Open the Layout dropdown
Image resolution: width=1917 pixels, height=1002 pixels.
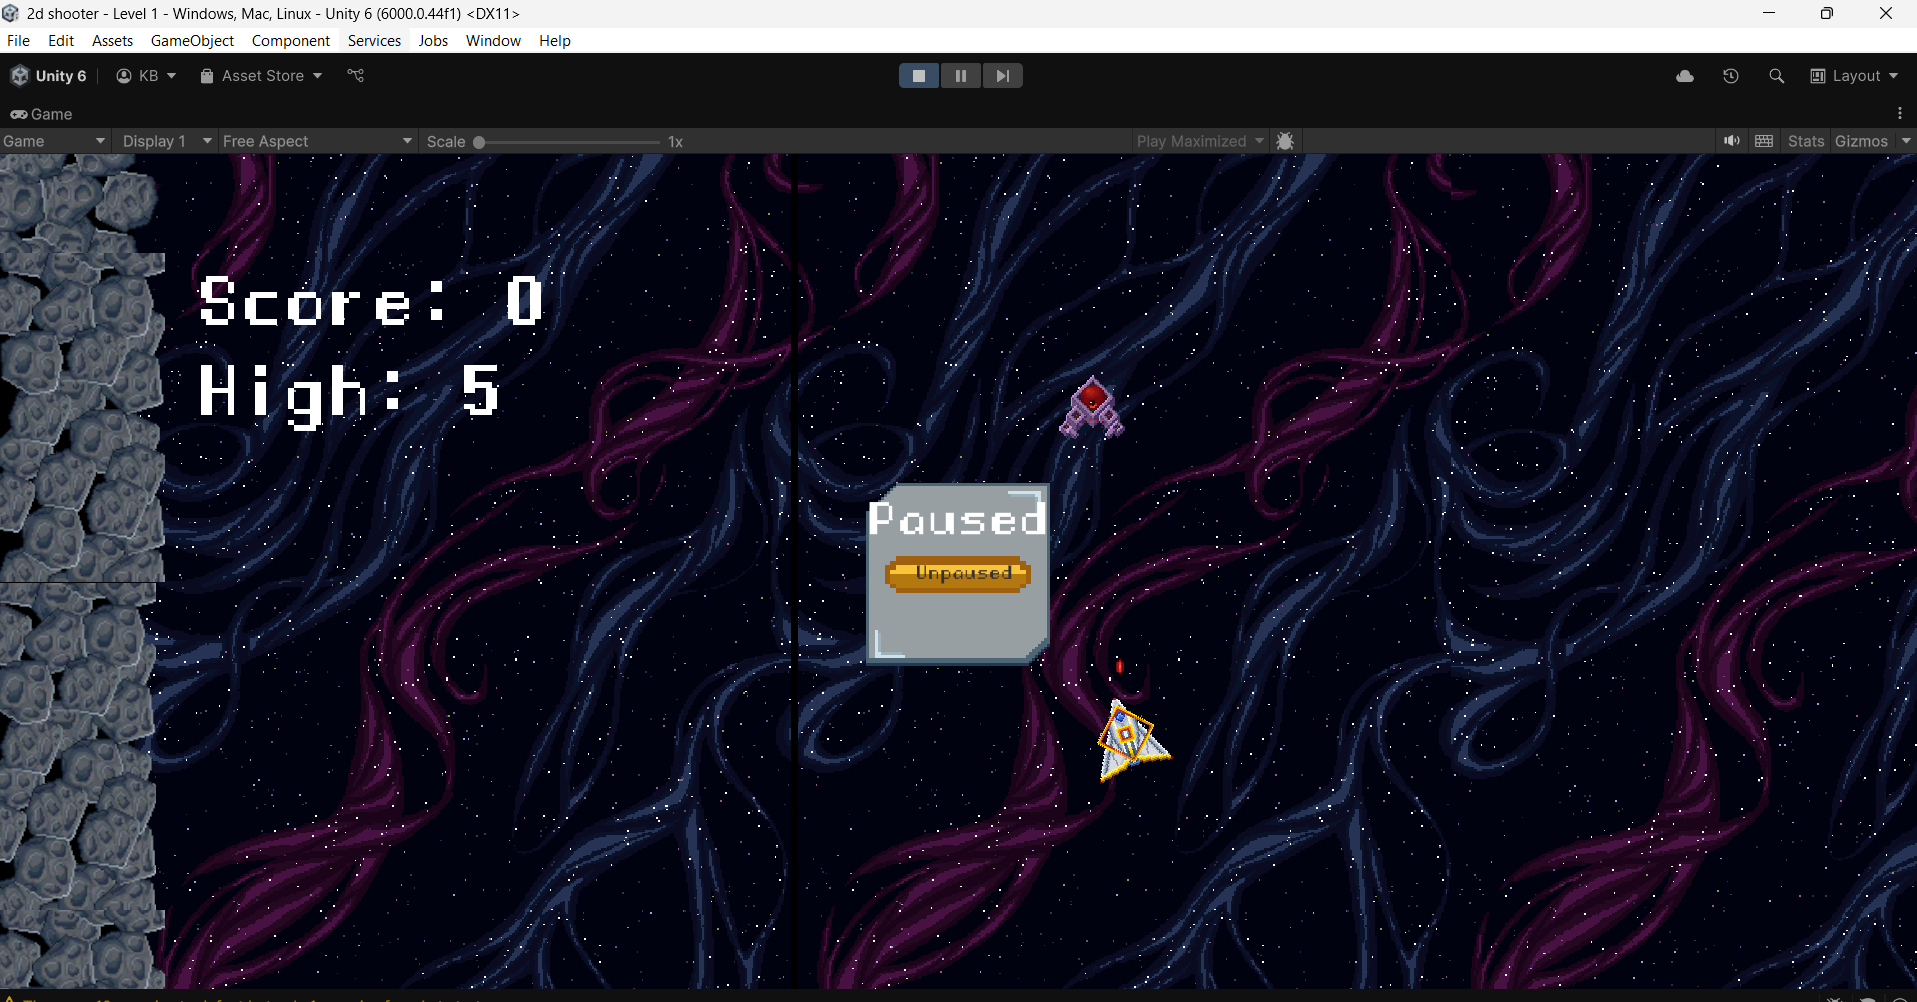pos(1854,76)
